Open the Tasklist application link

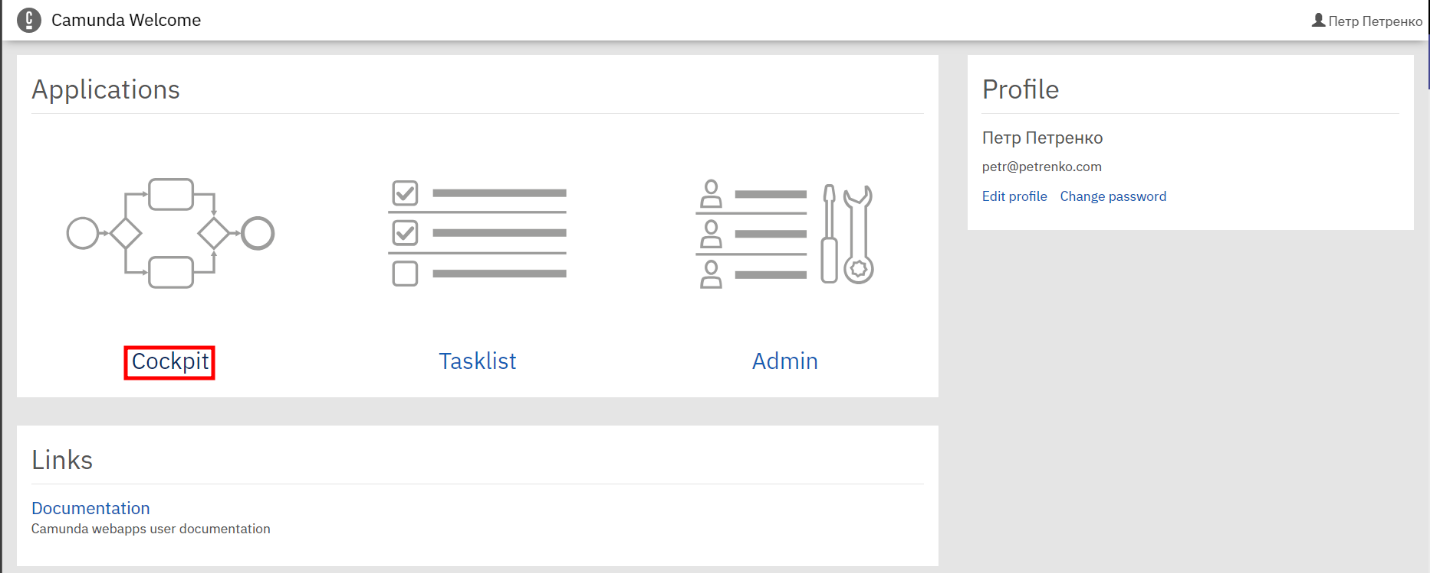[477, 361]
